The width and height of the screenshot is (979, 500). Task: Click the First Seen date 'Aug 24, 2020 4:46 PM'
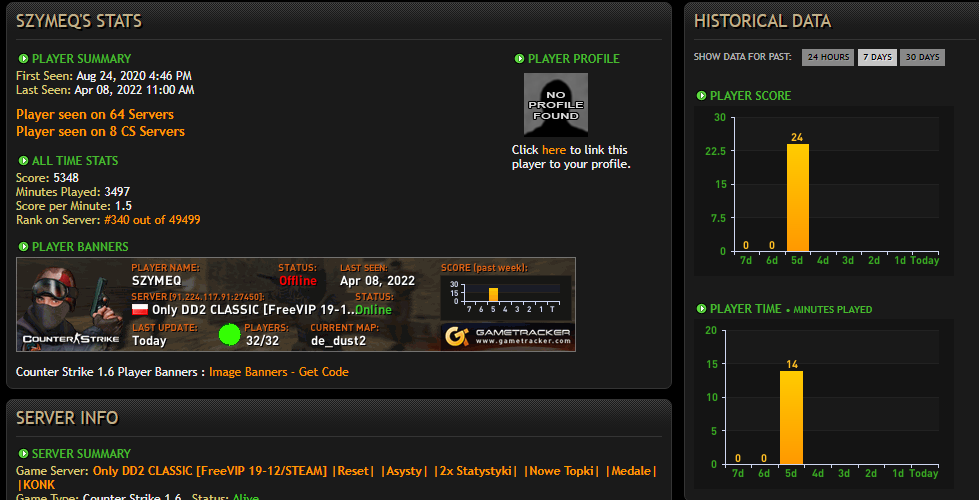point(134,76)
